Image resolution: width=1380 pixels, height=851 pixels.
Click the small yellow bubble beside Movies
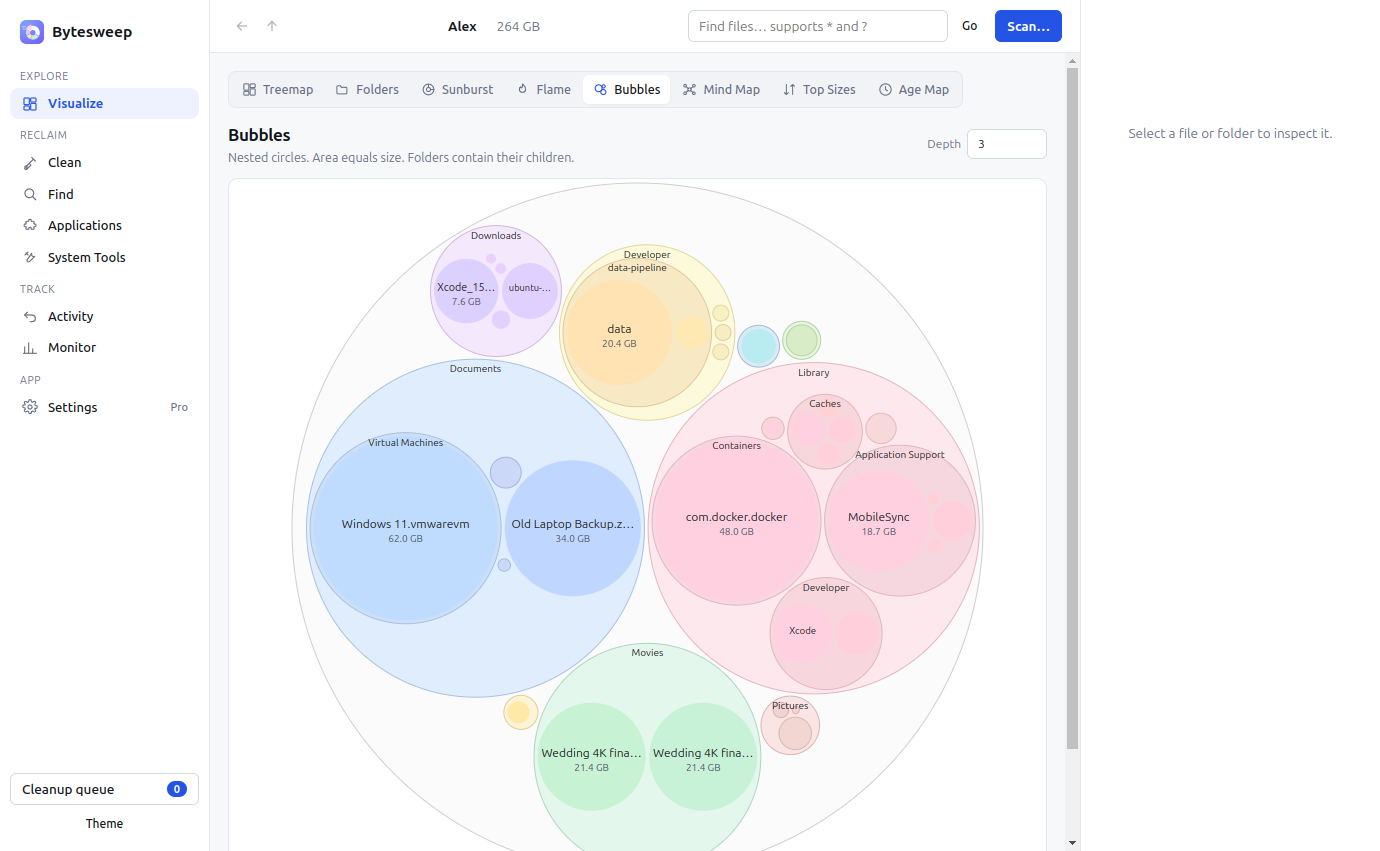coord(520,712)
